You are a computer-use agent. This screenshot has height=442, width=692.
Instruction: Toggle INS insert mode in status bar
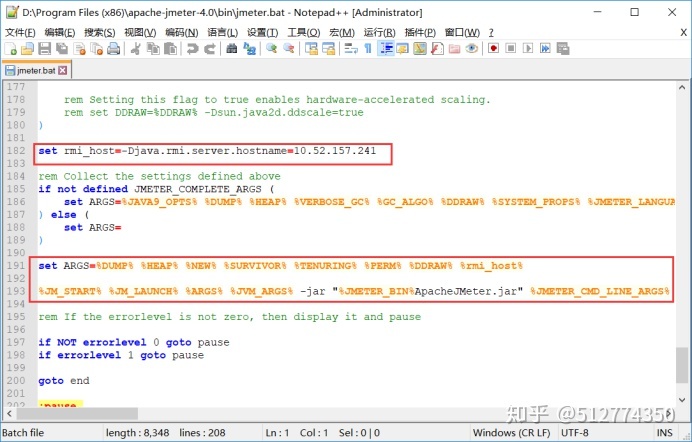664,433
